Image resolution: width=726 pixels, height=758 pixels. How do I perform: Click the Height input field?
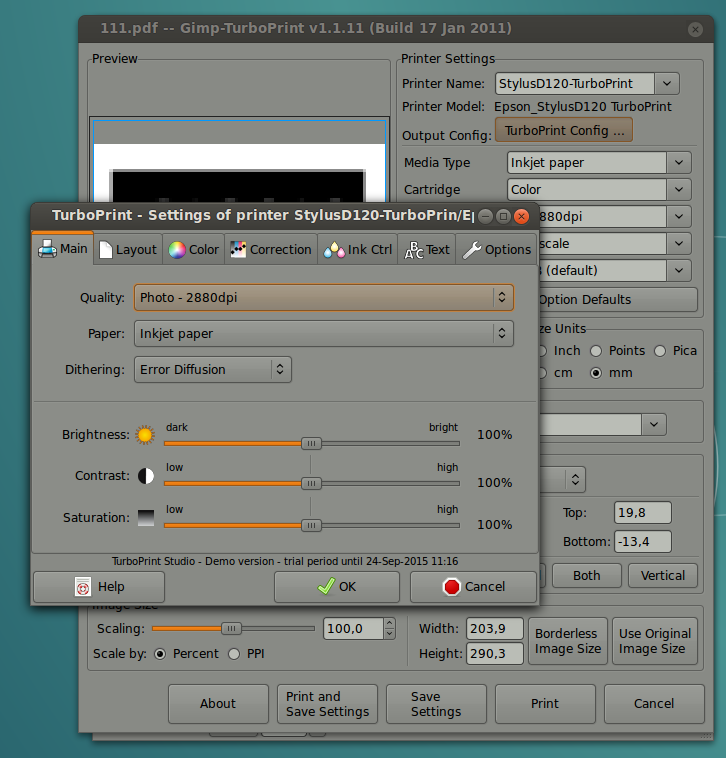pos(495,654)
